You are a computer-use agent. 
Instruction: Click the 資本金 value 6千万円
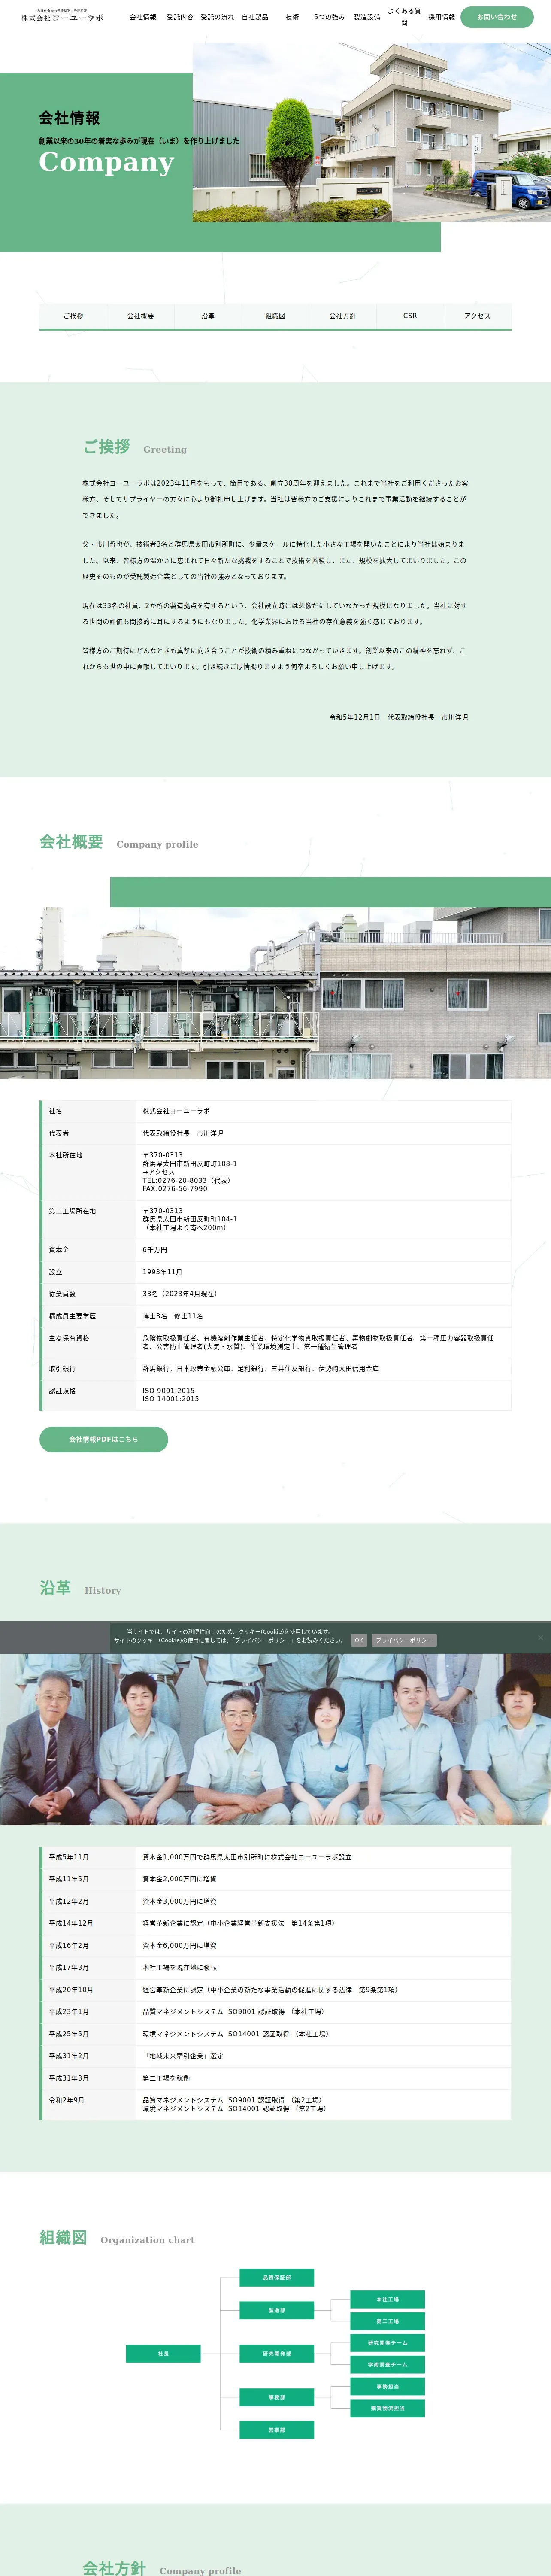point(155,1250)
